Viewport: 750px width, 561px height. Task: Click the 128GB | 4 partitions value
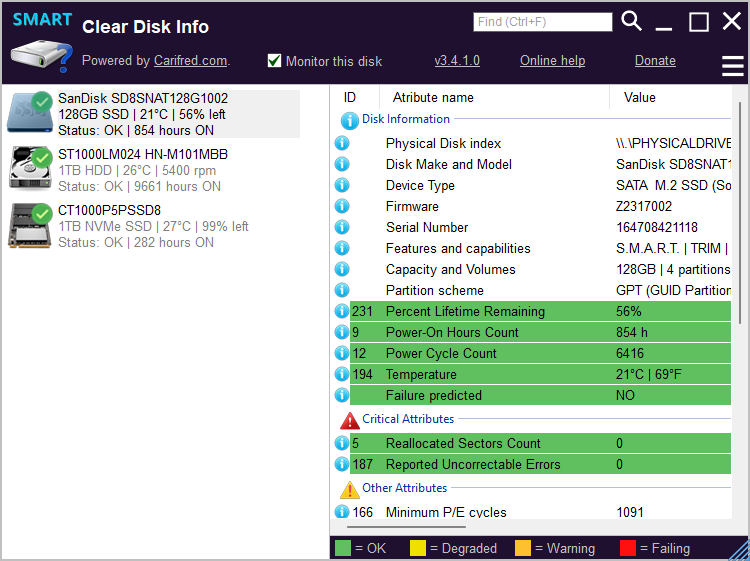point(673,269)
